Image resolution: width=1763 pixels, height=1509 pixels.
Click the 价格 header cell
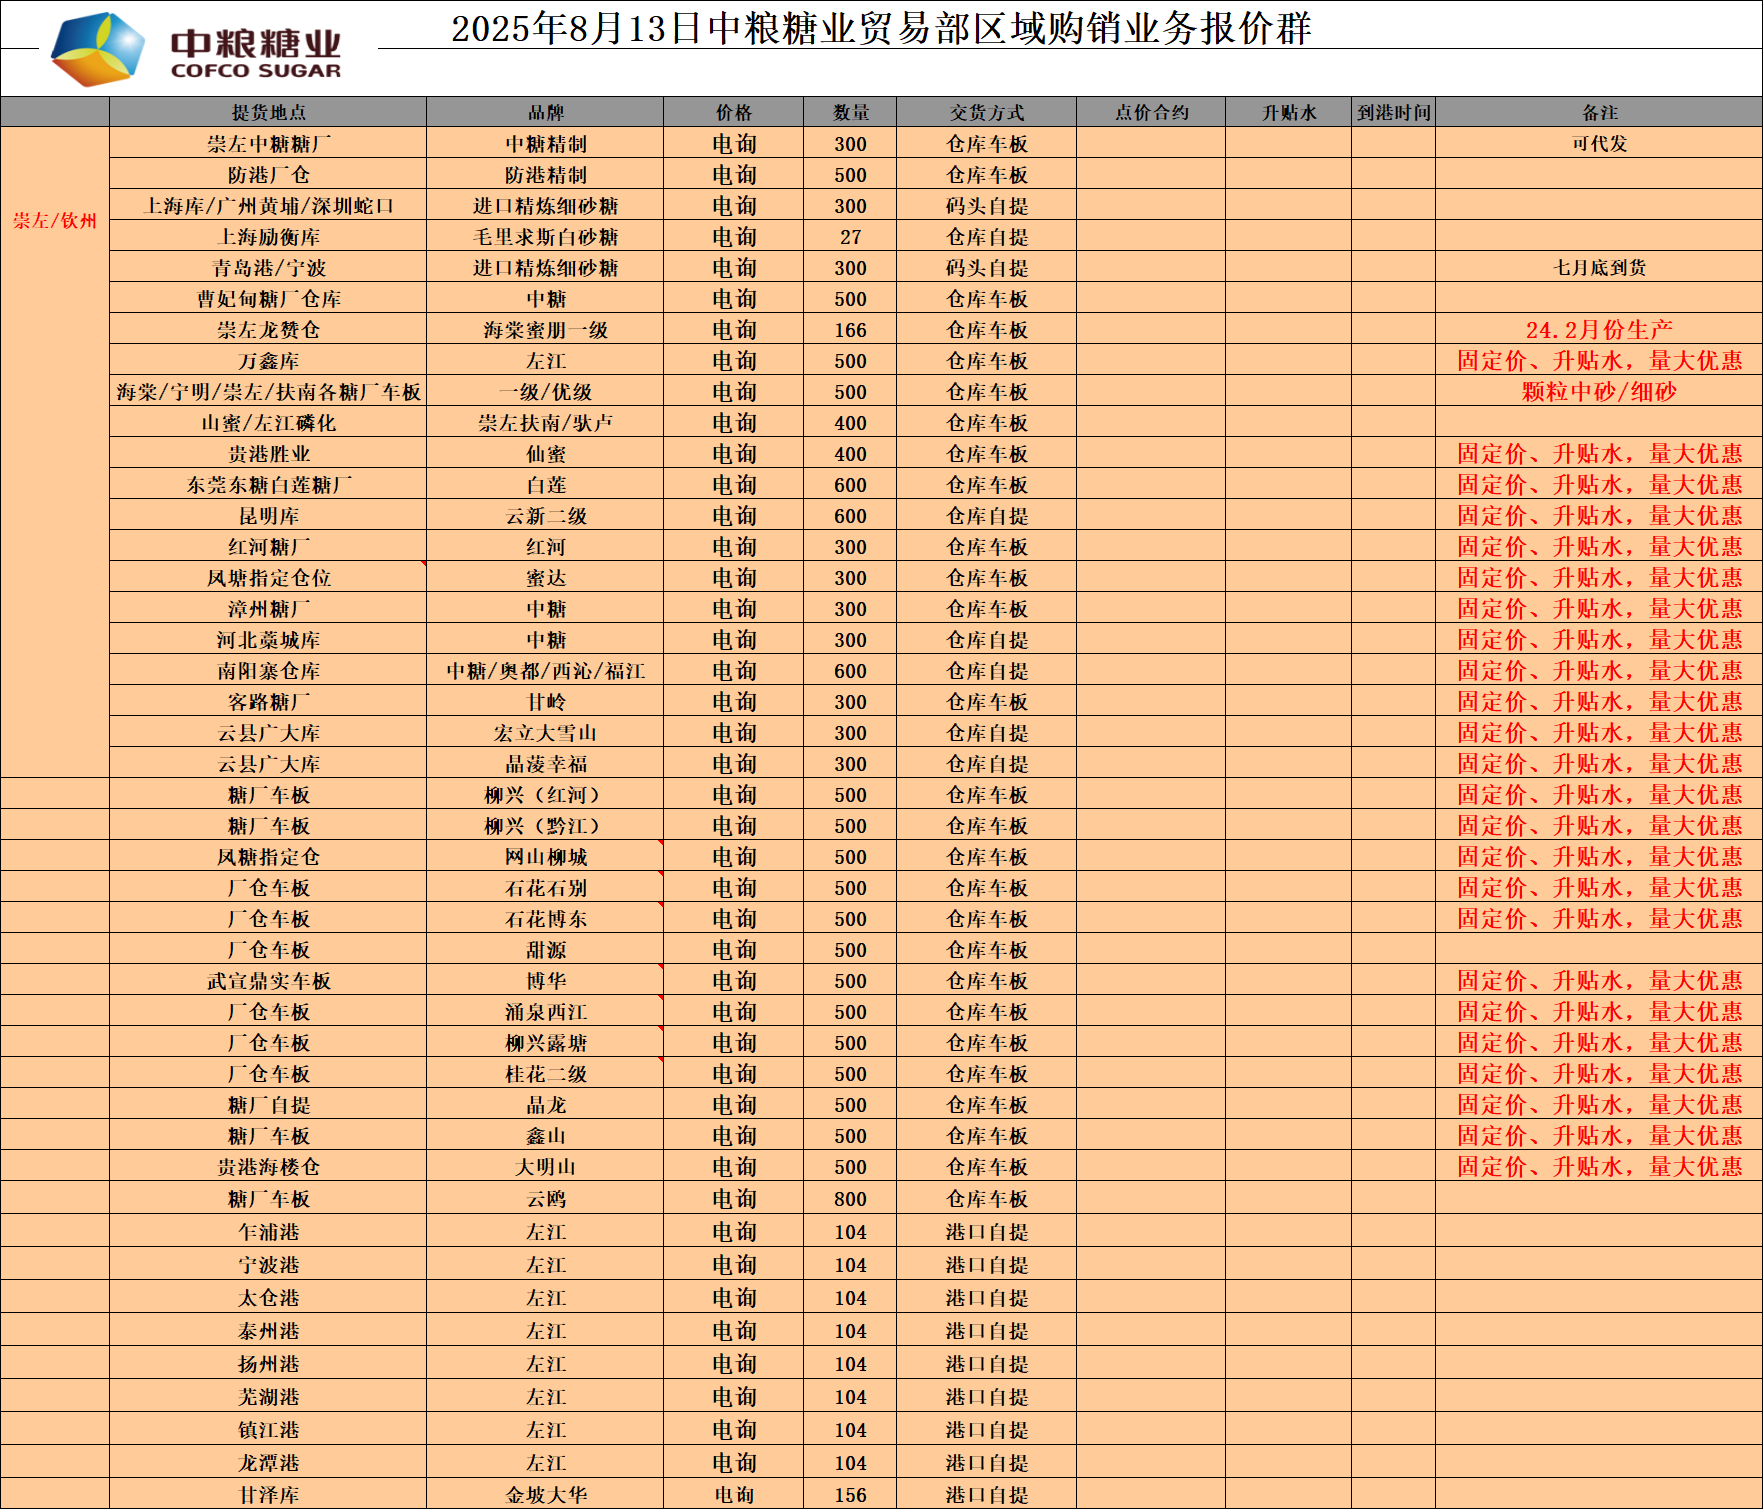[733, 113]
